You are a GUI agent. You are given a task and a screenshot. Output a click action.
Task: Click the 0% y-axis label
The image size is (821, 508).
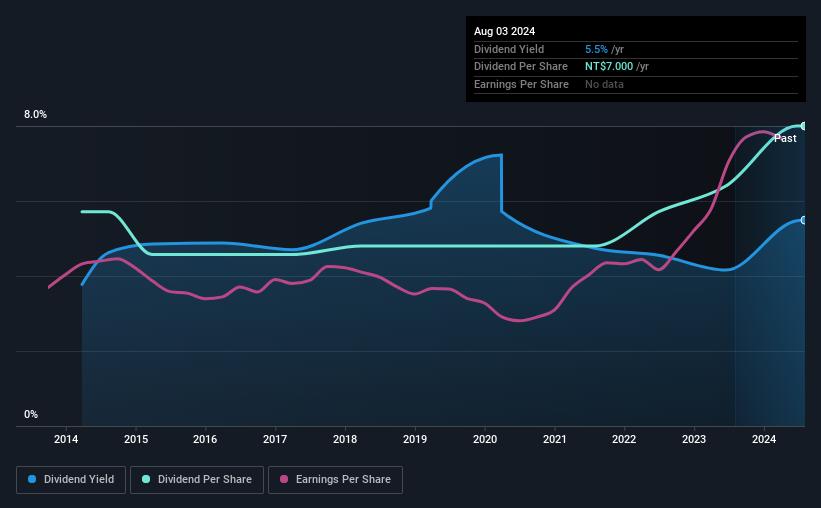[31, 414]
